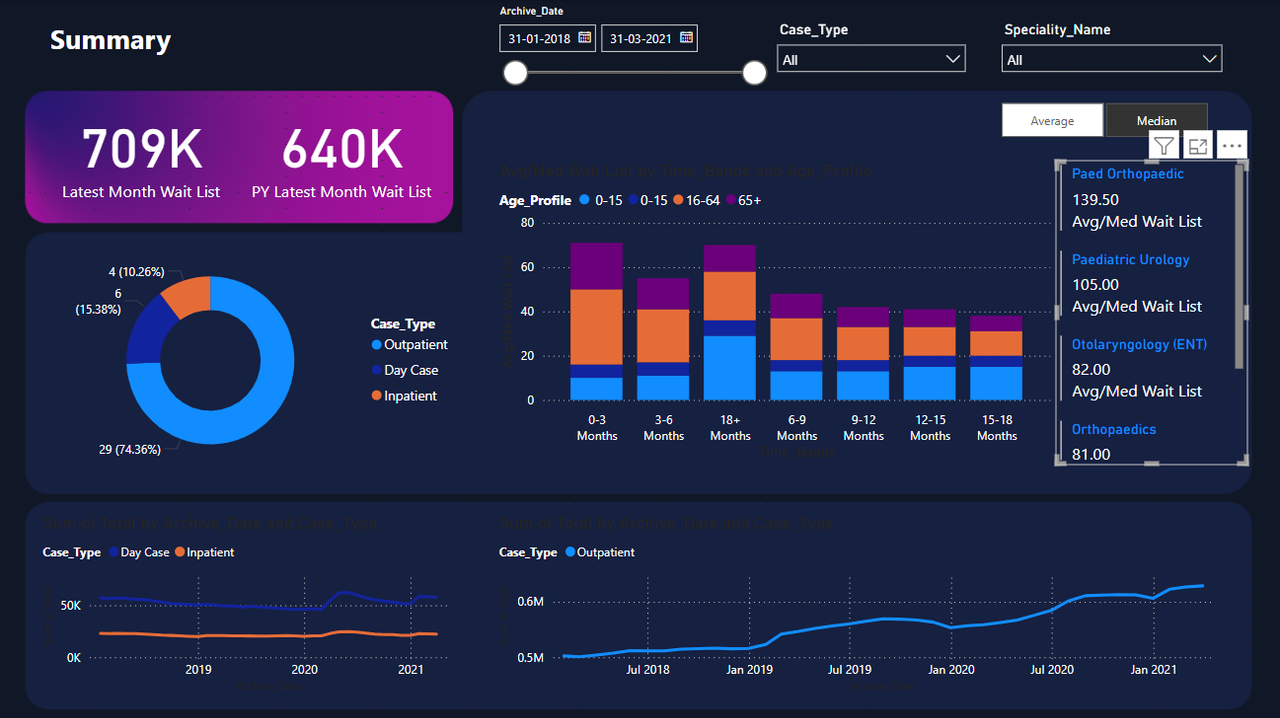Switch to the Average button
Image resolution: width=1280 pixels, height=718 pixels.
coord(1052,120)
